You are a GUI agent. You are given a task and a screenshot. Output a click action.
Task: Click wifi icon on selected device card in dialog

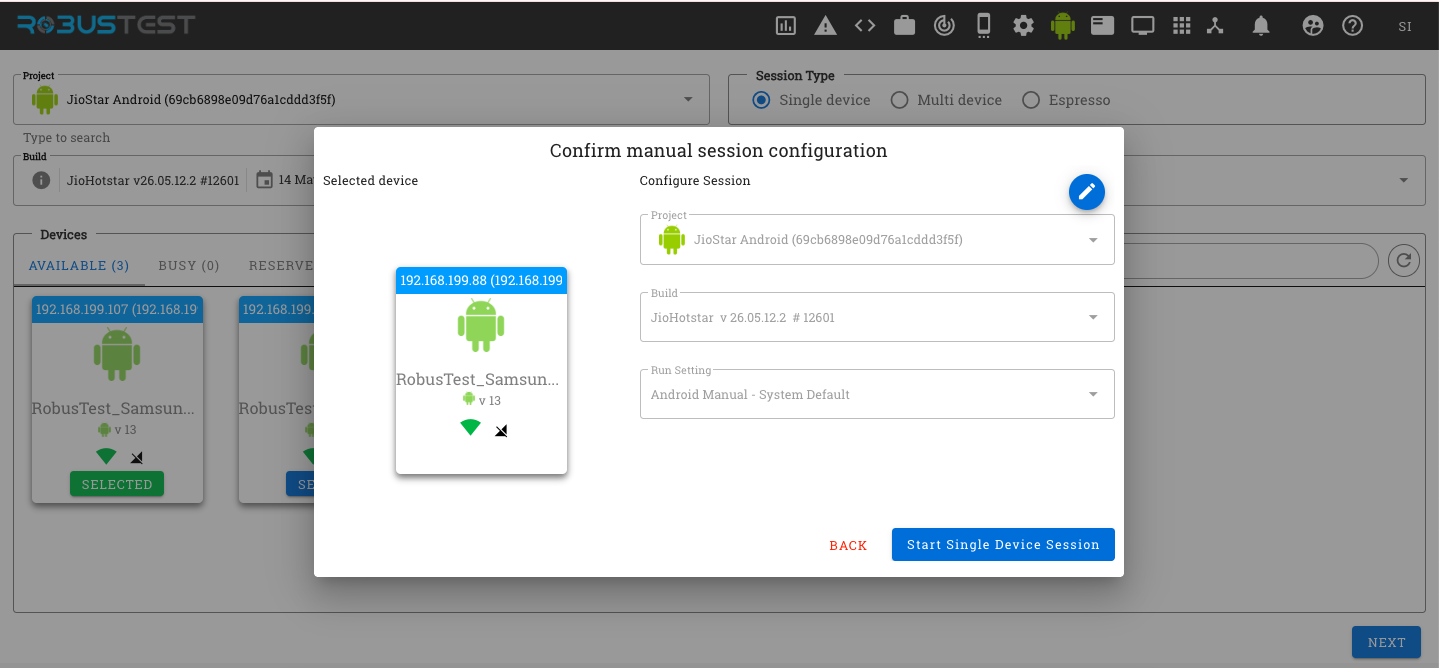(470, 428)
